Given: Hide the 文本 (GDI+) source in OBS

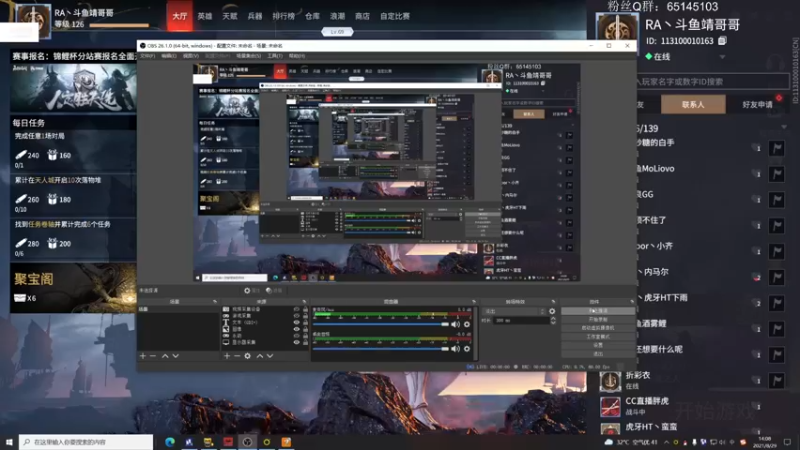Looking at the screenshot, I should click(x=296, y=322).
